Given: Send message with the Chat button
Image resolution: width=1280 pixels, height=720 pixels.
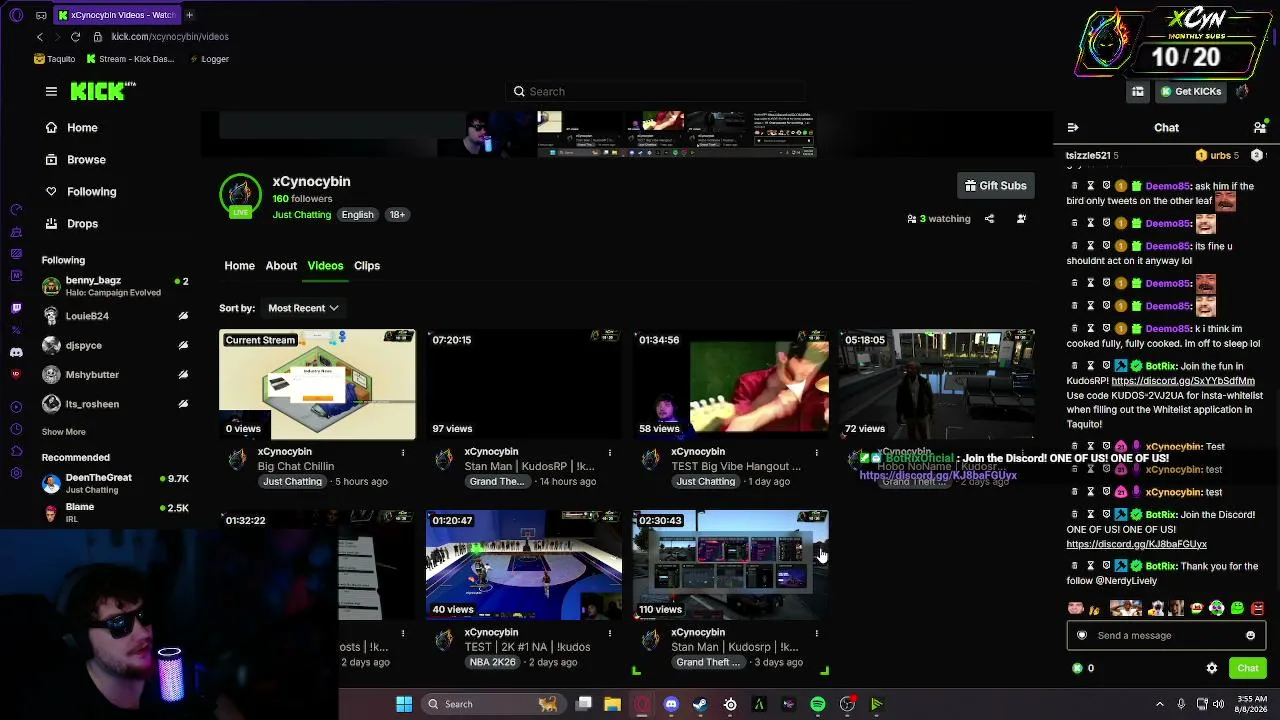Looking at the screenshot, I should click(x=1248, y=668).
